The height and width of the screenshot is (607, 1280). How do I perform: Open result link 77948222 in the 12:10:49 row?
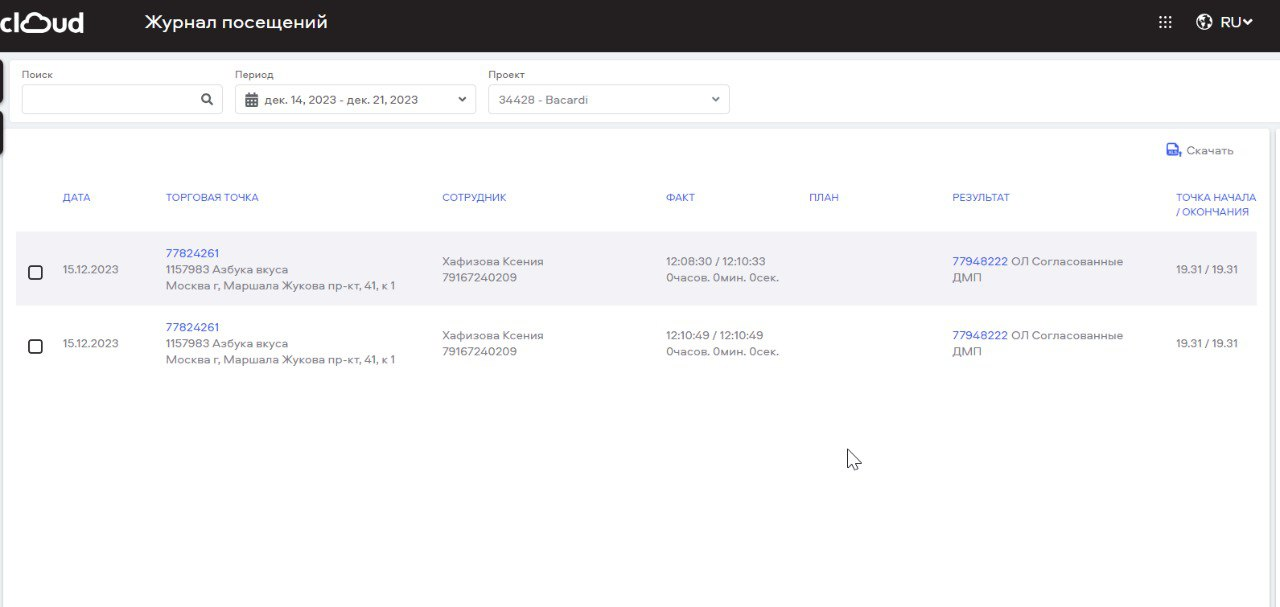[980, 335]
